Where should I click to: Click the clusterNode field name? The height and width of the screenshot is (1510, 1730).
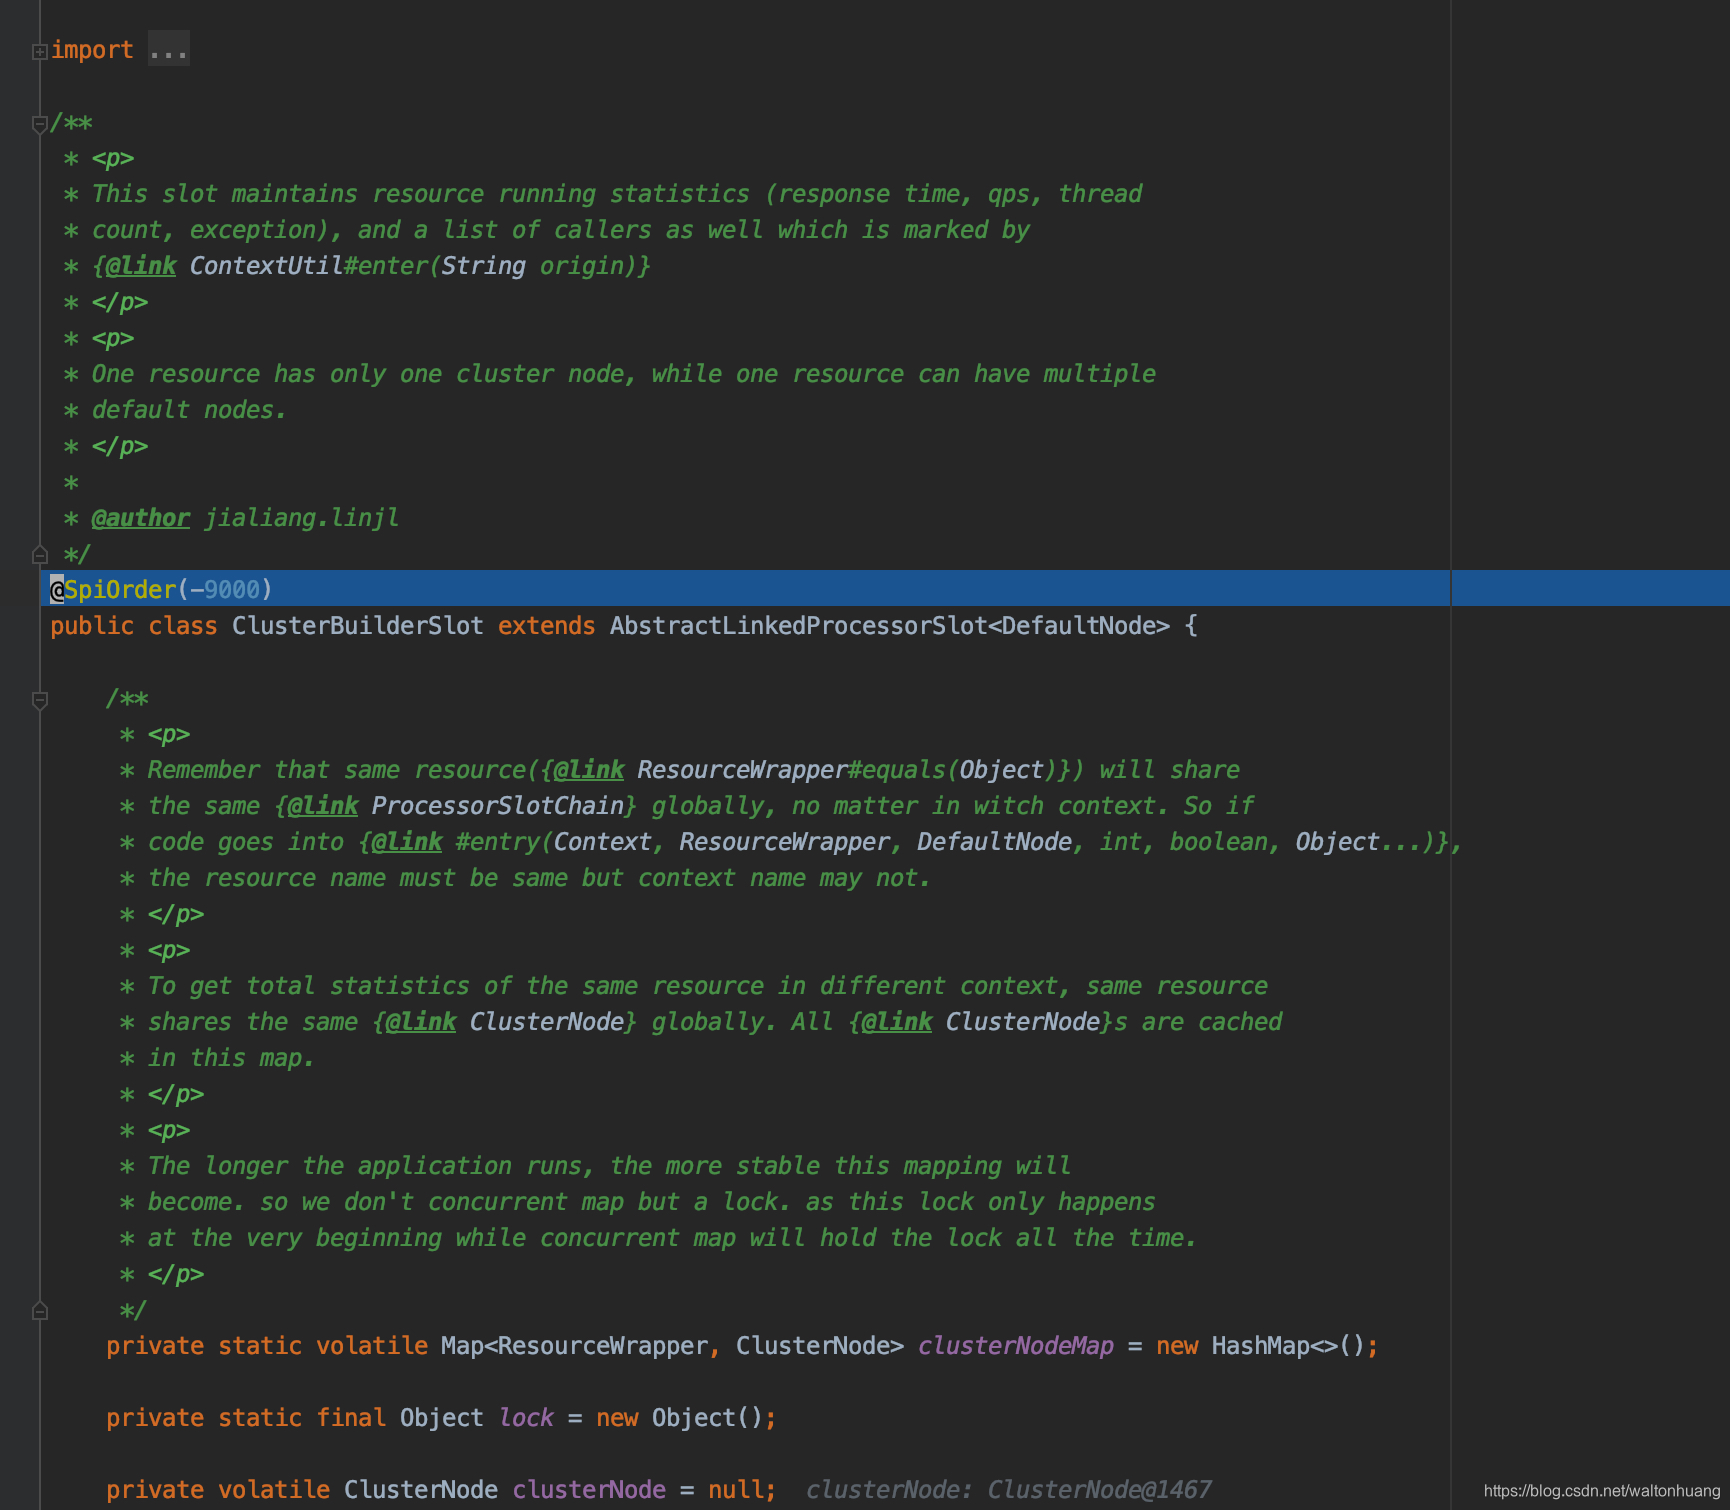pos(589,1490)
